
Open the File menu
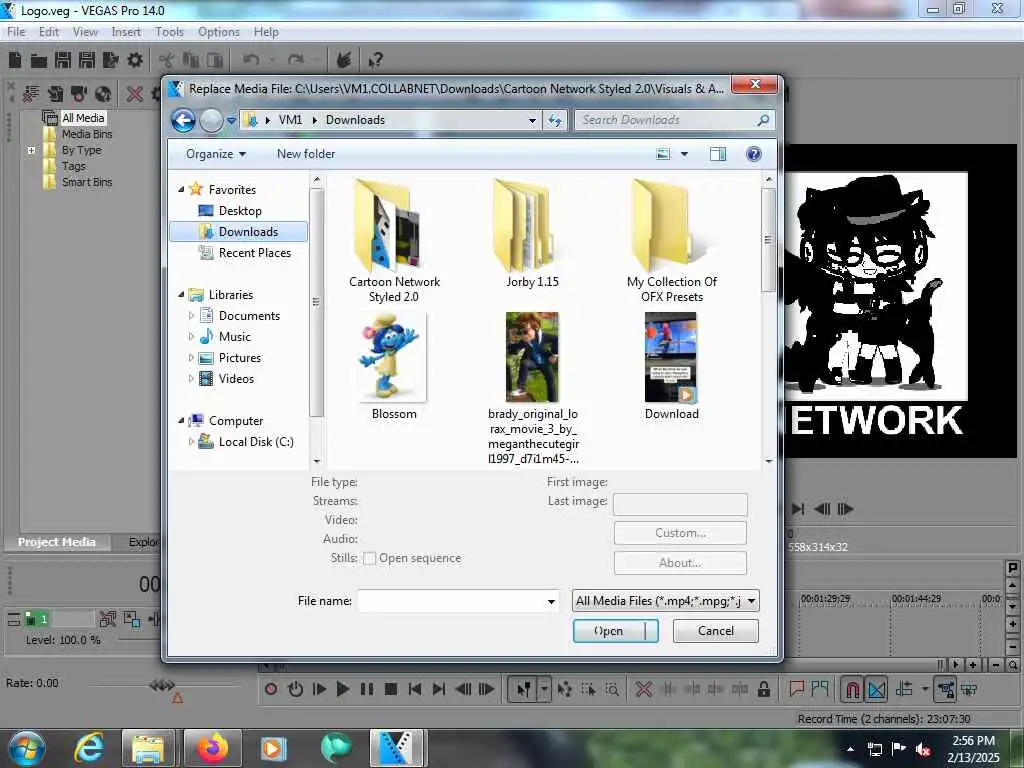tap(16, 32)
